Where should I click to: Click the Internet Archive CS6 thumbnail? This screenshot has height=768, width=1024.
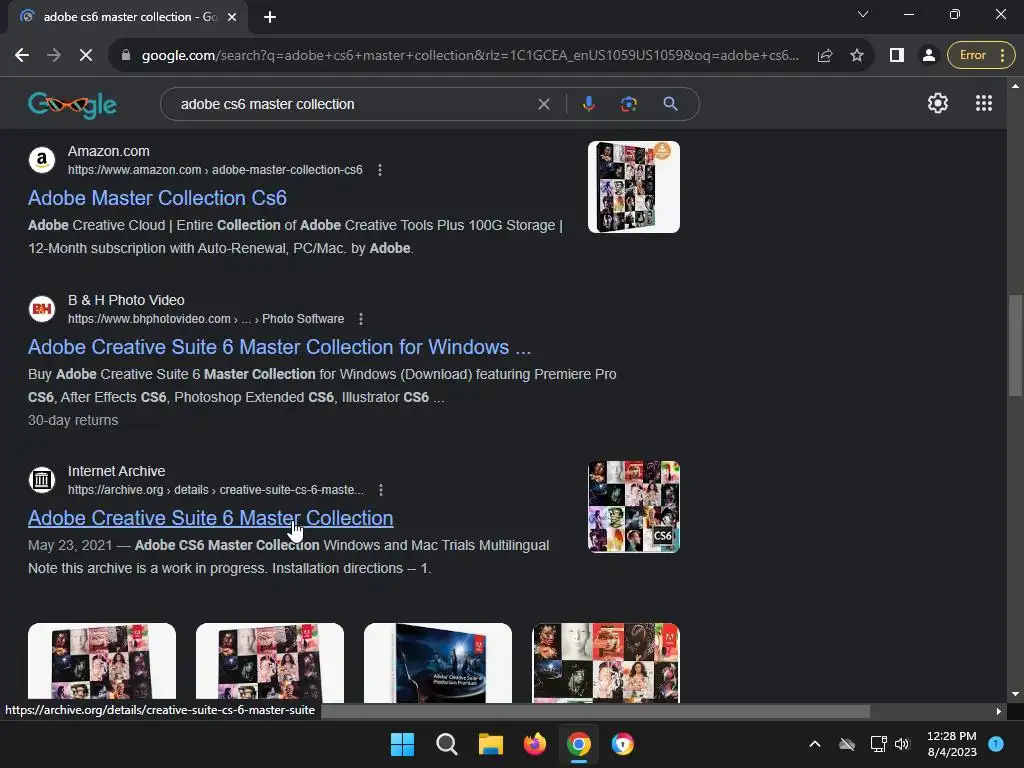(x=633, y=507)
